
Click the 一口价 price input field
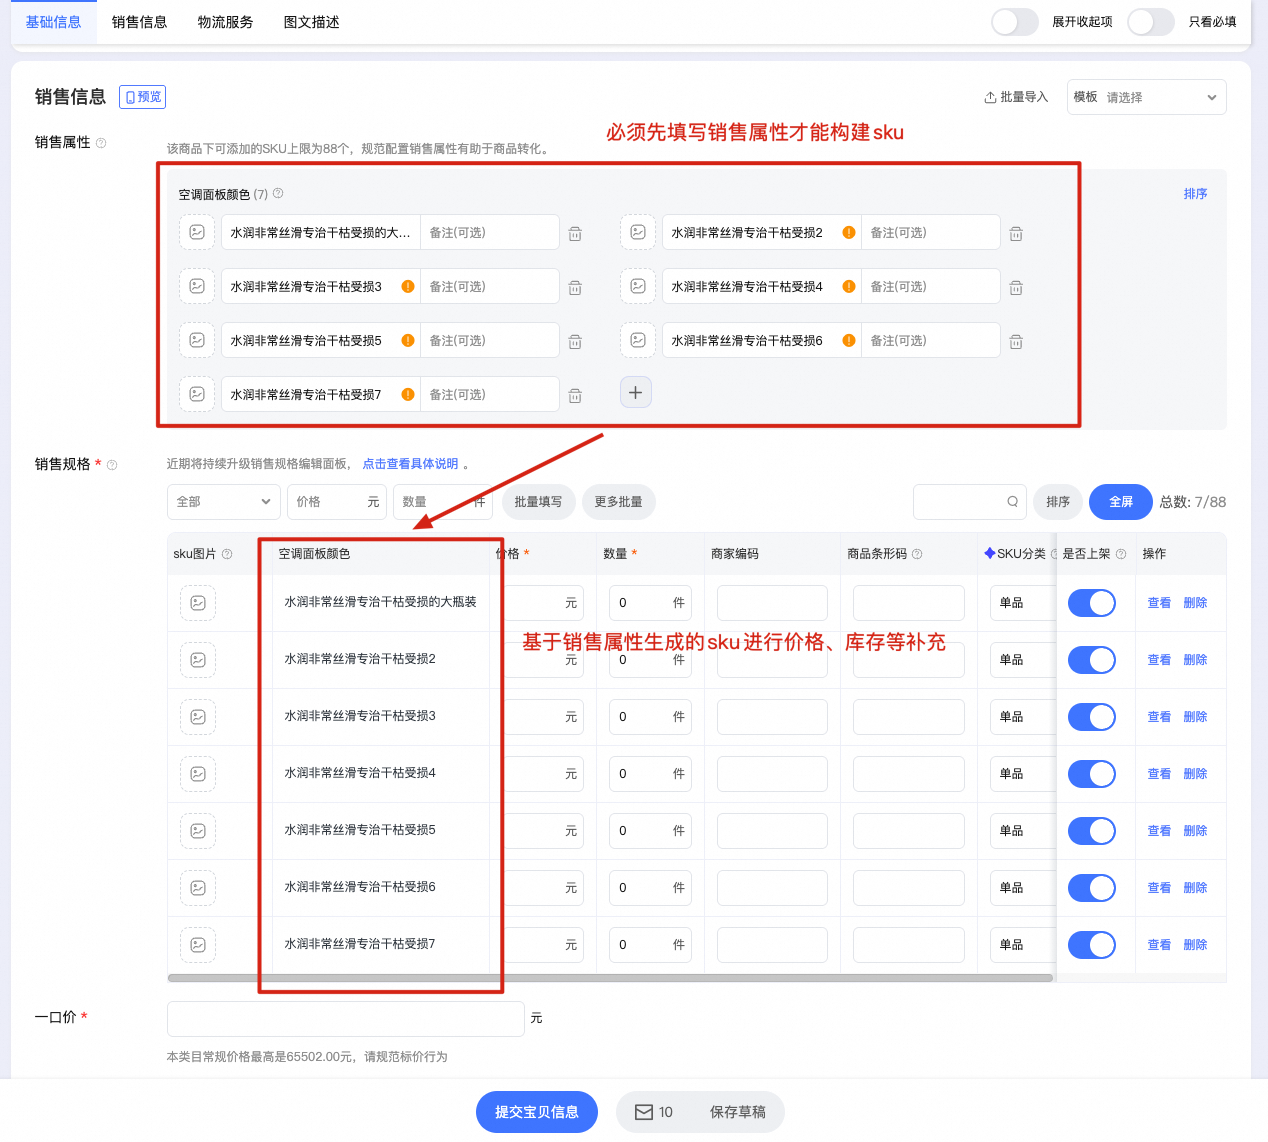(x=346, y=1019)
